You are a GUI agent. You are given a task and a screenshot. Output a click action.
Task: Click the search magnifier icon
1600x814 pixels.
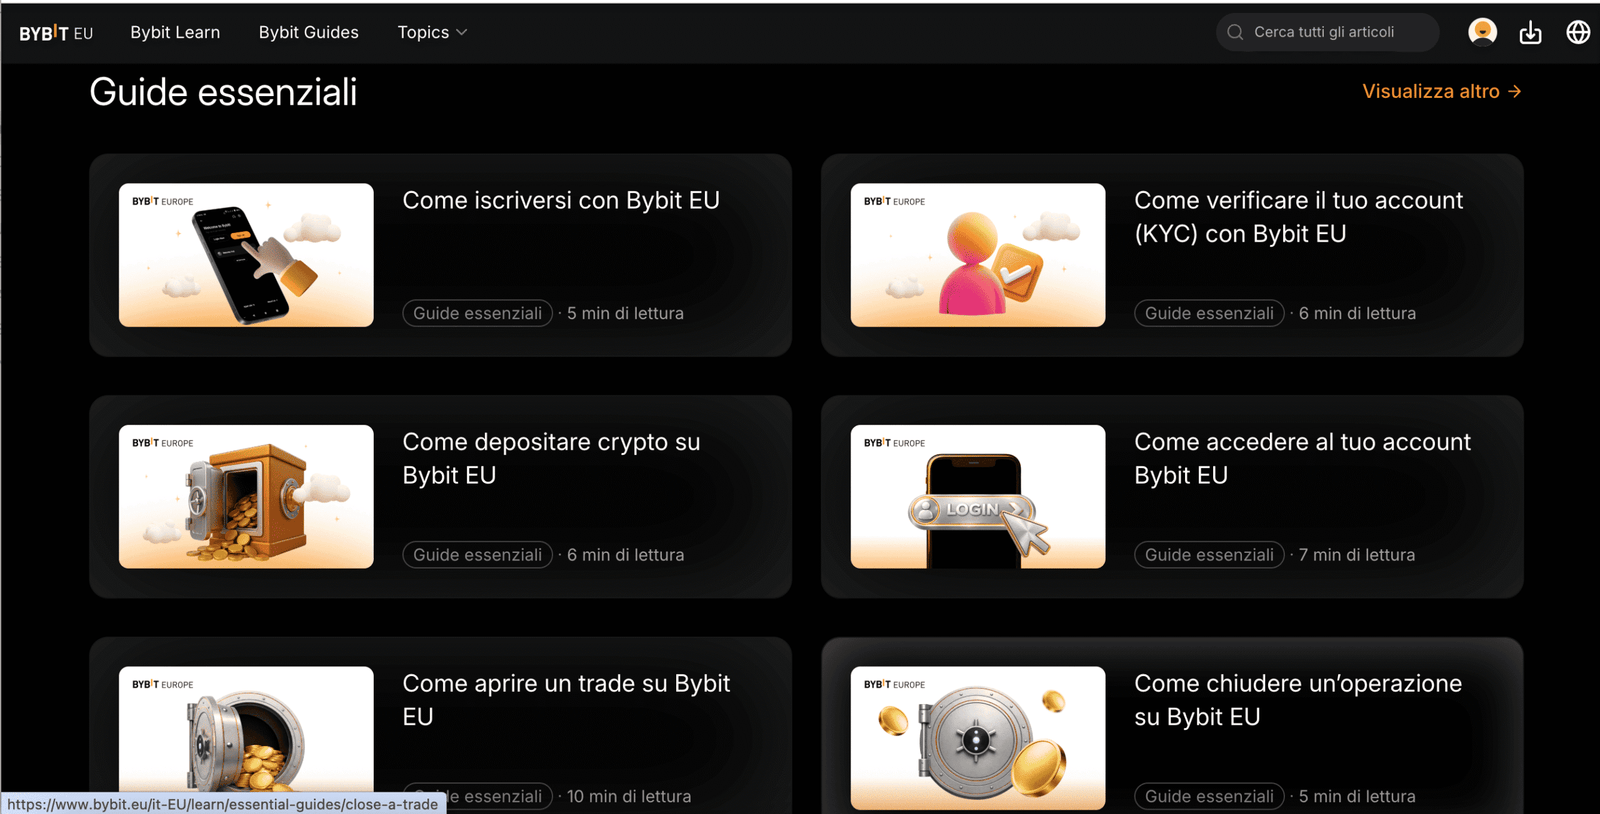(x=1235, y=32)
